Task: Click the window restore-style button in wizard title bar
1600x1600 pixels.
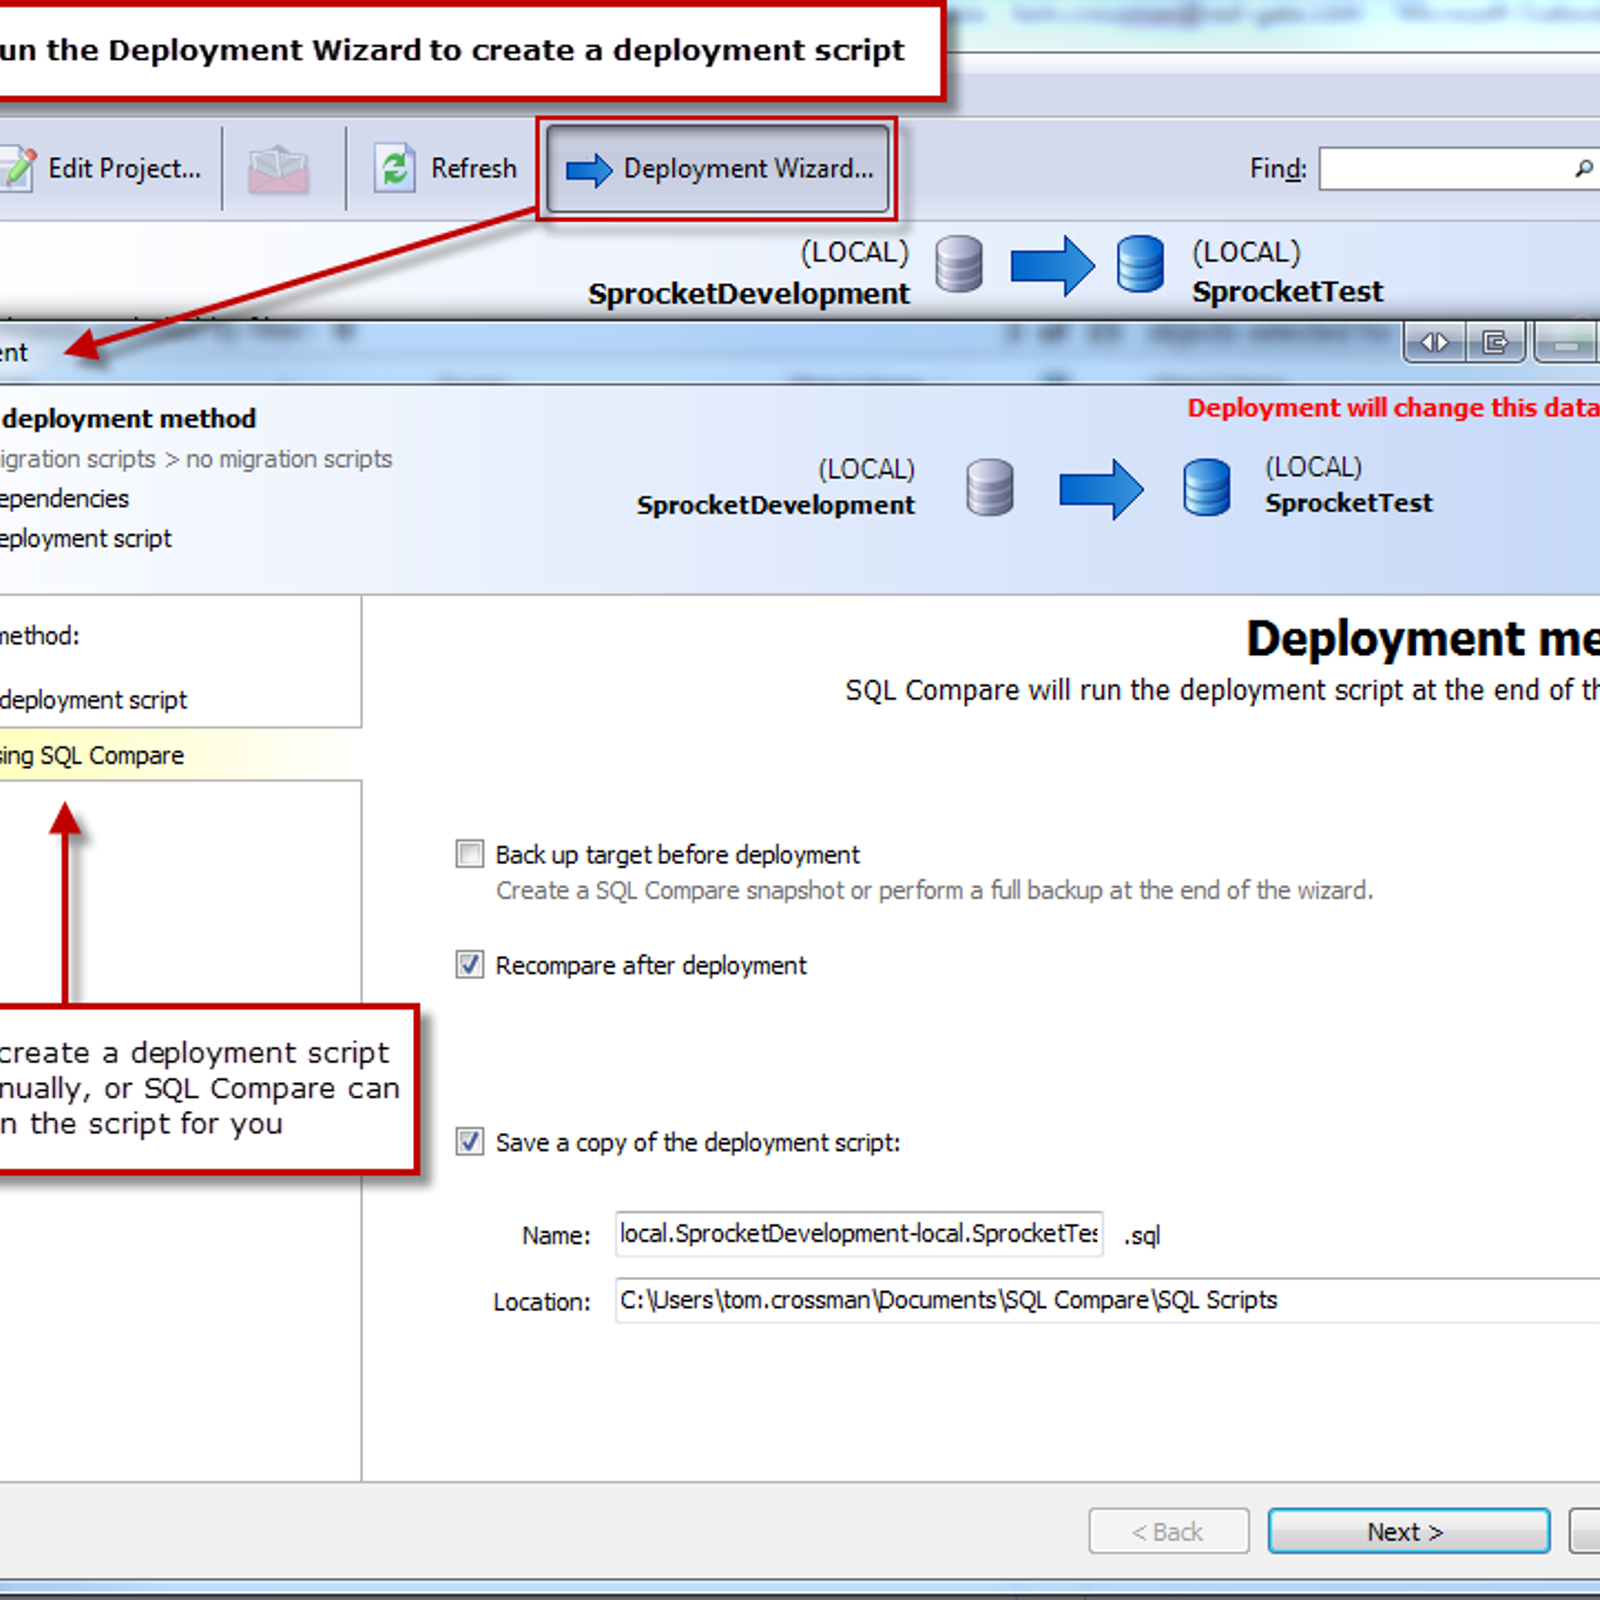Action: tap(1495, 343)
